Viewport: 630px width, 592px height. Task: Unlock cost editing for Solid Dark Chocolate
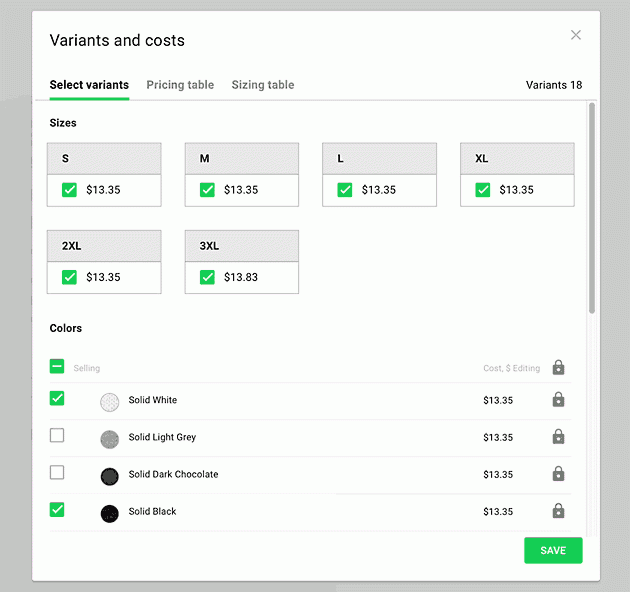click(558, 474)
